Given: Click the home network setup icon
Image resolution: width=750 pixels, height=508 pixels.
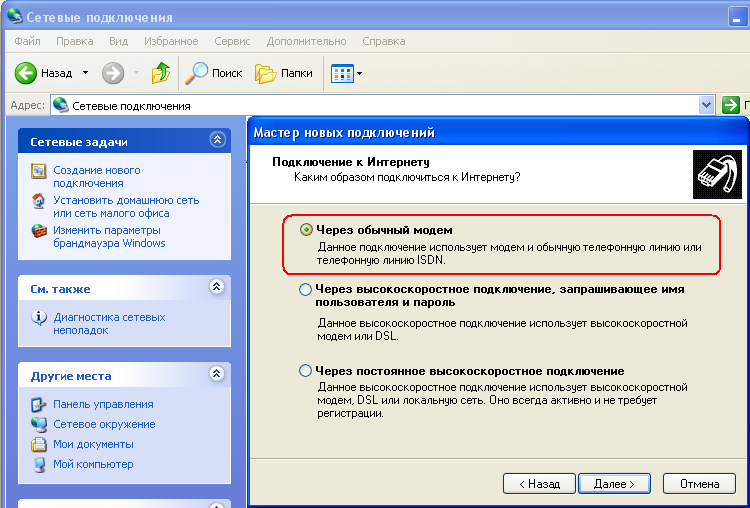Looking at the screenshot, I should coord(38,201).
